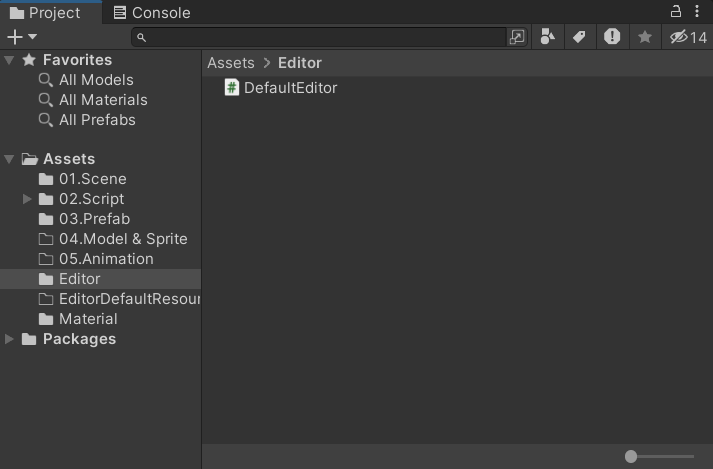Open the plus Create asset dropdown
The image size is (713, 469).
[x=22, y=37]
